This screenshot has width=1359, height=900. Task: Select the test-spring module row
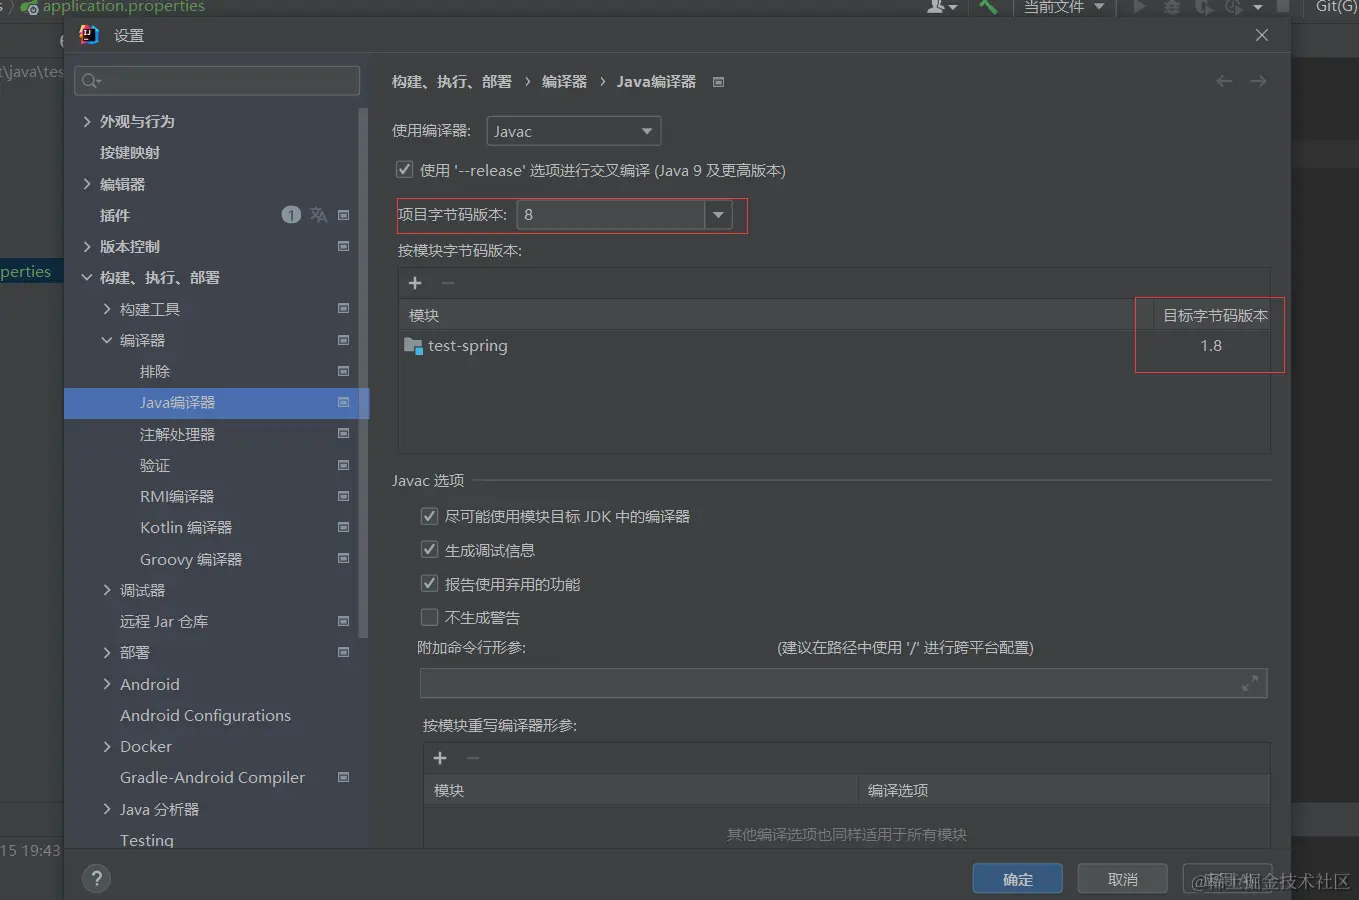click(x=834, y=346)
